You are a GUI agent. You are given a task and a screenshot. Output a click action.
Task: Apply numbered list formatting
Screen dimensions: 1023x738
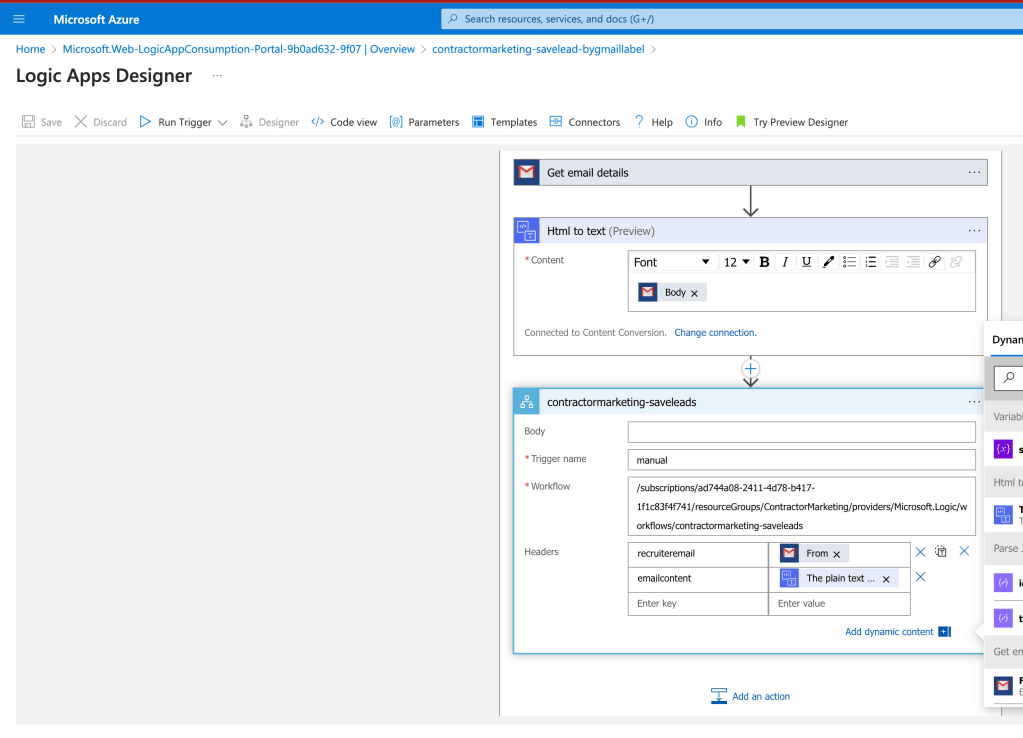click(x=871, y=262)
